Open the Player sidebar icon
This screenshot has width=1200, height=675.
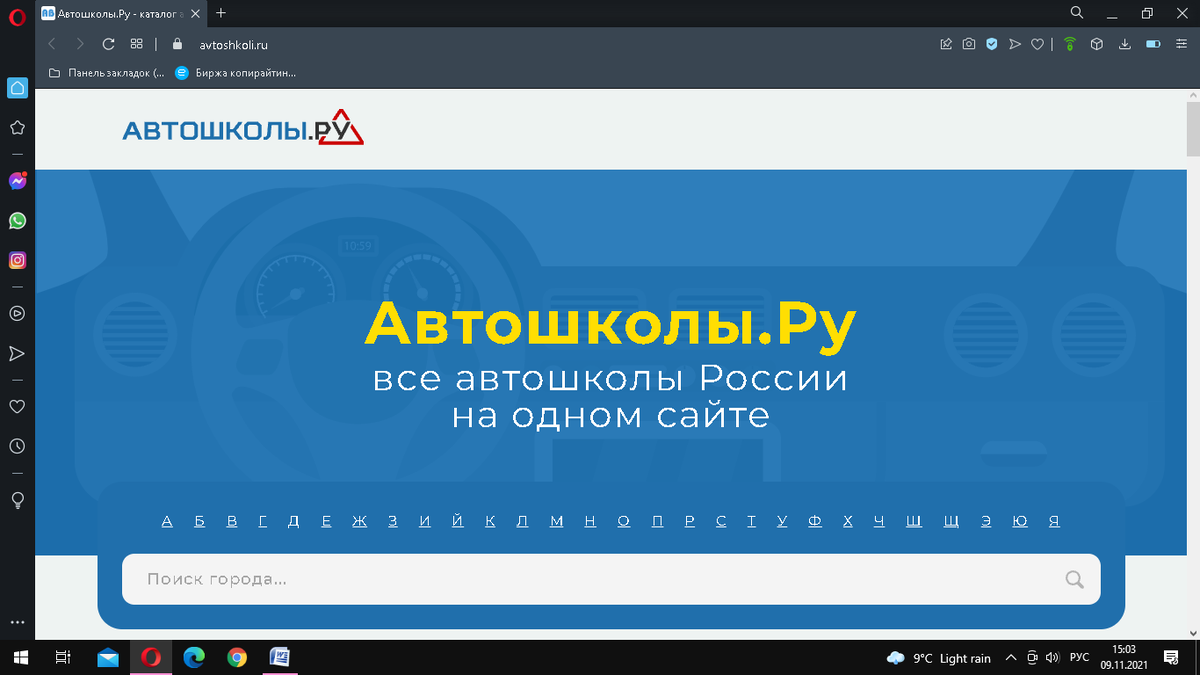(17, 313)
